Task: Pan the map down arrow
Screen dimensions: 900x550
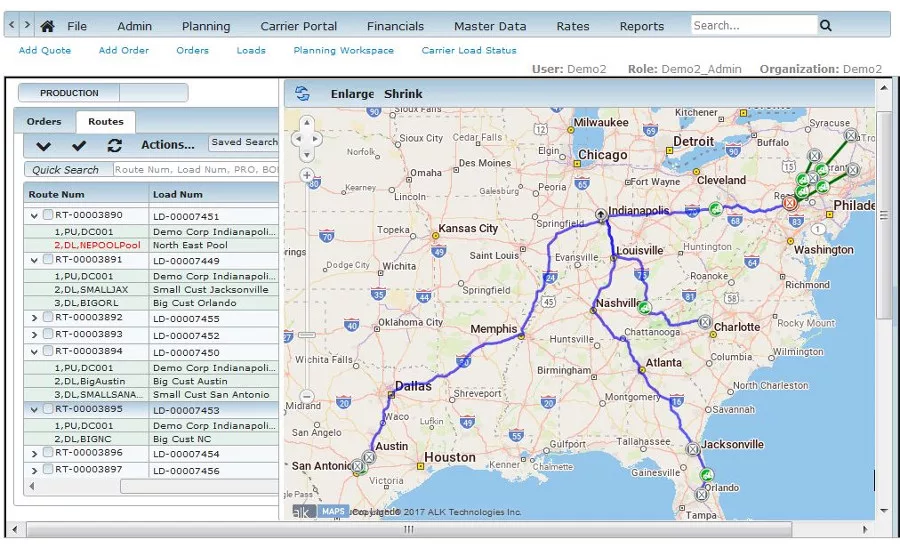Action: [x=307, y=154]
